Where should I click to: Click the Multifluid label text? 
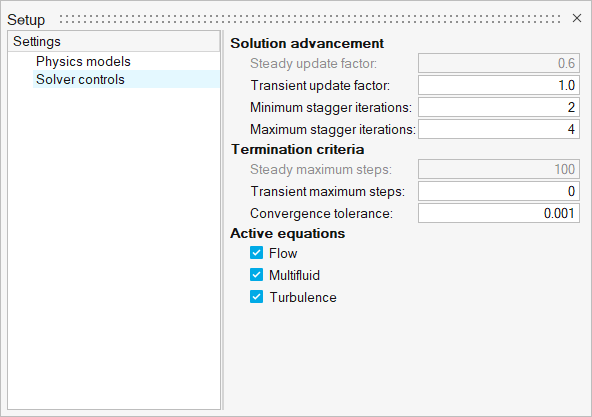coord(294,275)
